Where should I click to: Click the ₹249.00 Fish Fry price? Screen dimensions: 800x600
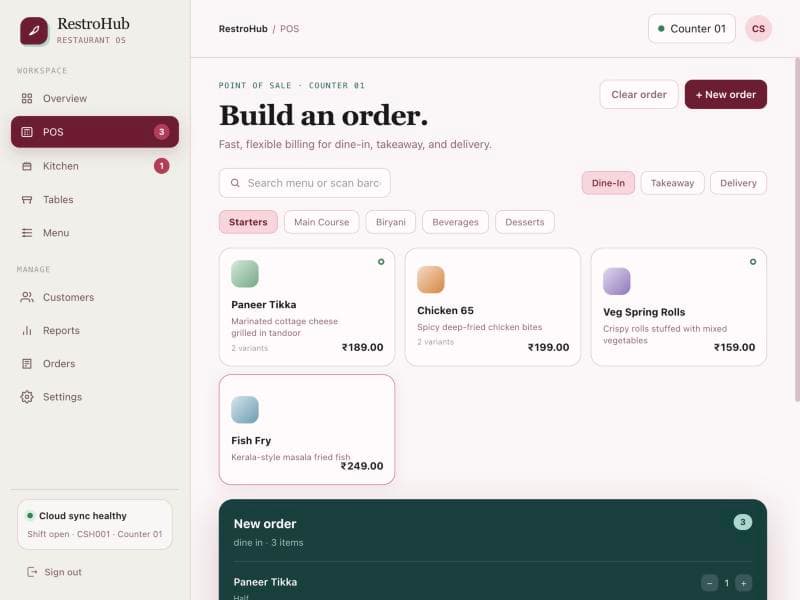(362, 466)
